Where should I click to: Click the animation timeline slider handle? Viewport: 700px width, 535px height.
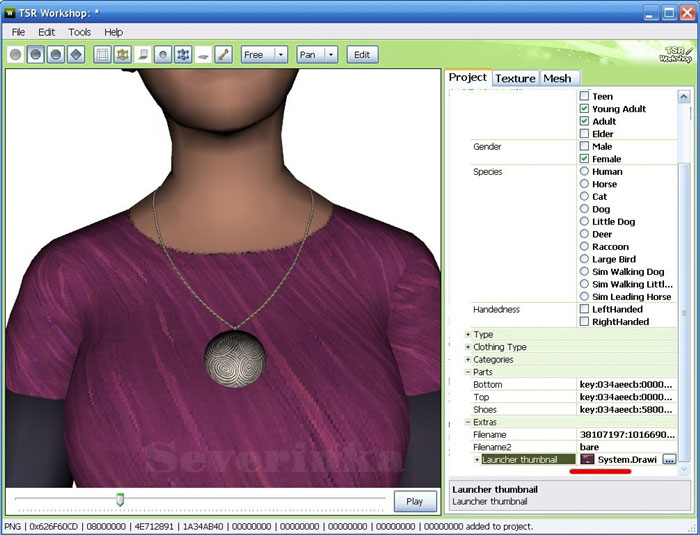point(120,498)
